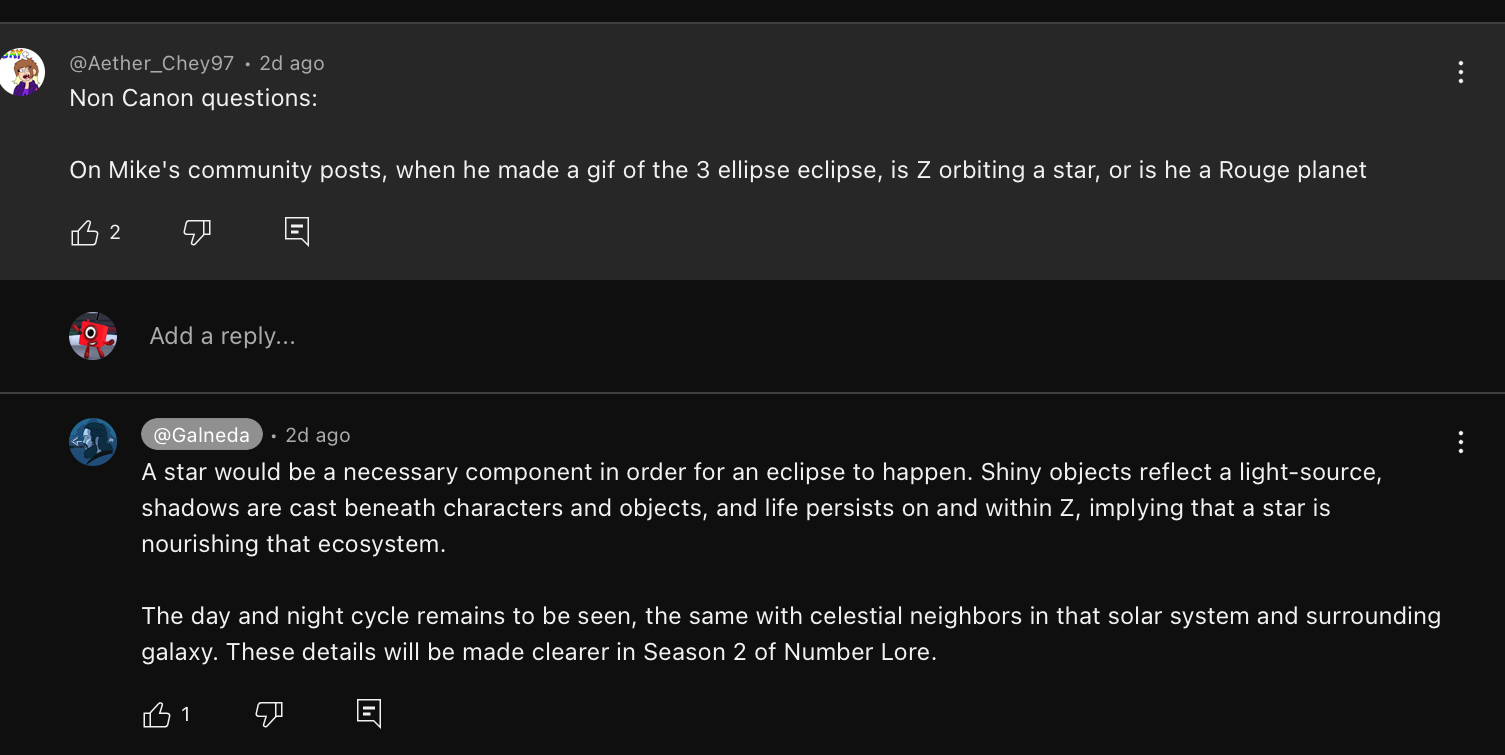The height and width of the screenshot is (755, 1505).
Task: Like the comment by @Aether_Chey97
Action: click(85, 233)
